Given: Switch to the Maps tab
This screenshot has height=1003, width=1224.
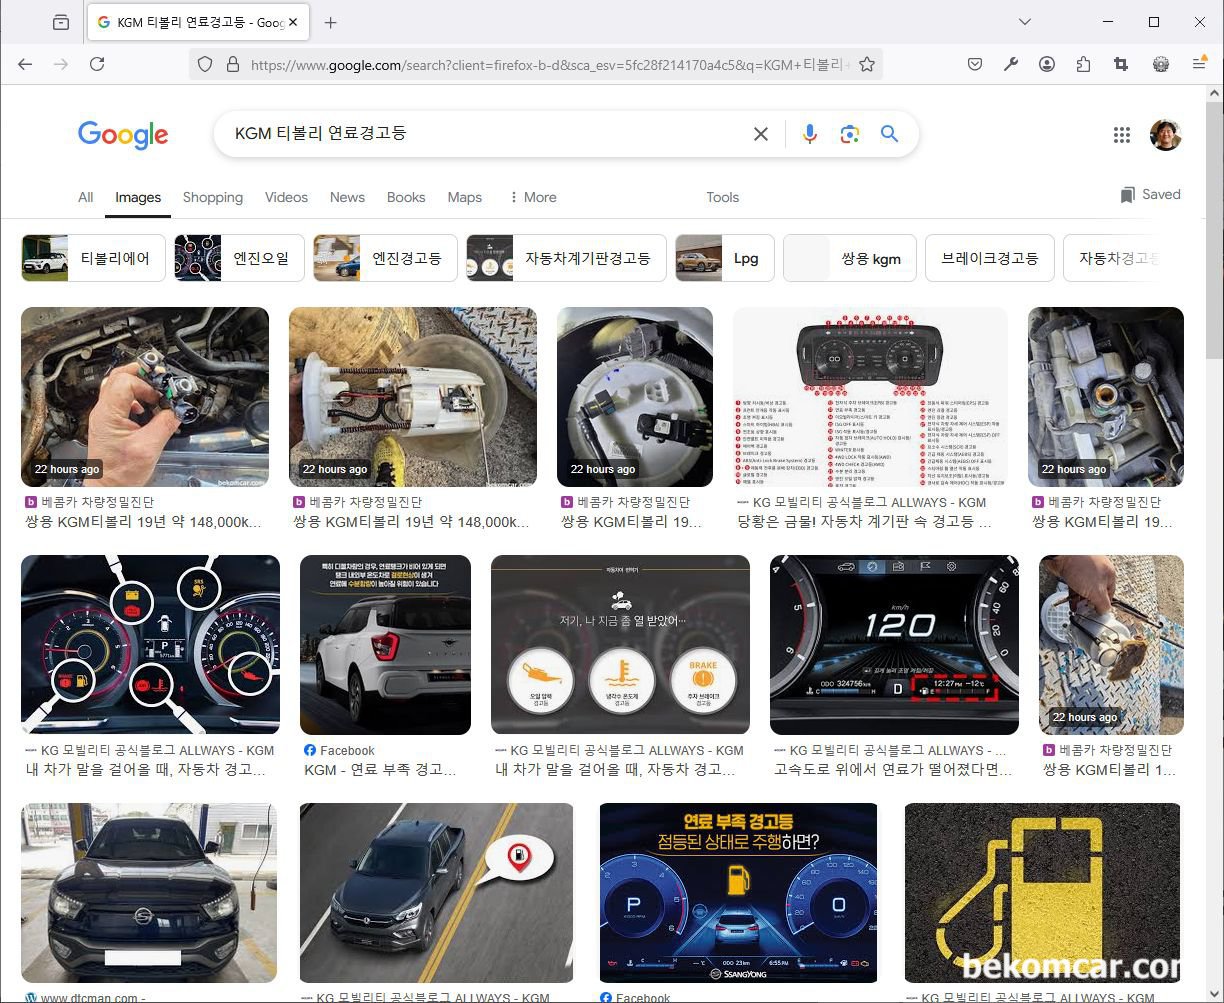Looking at the screenshot, I should point(465,197).
